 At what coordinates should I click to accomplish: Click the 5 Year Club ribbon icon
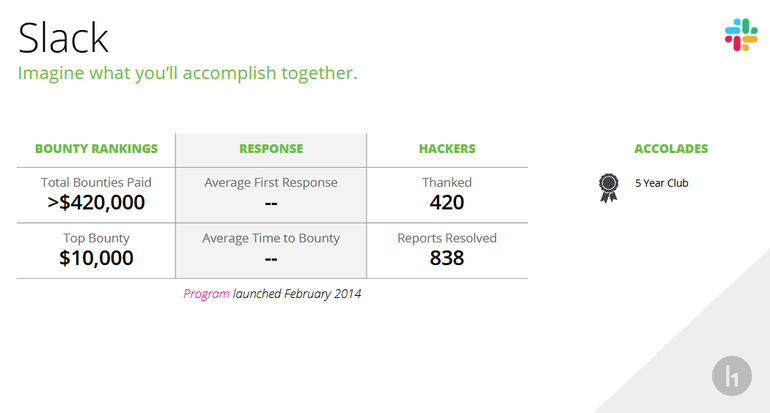click(608, 188)
